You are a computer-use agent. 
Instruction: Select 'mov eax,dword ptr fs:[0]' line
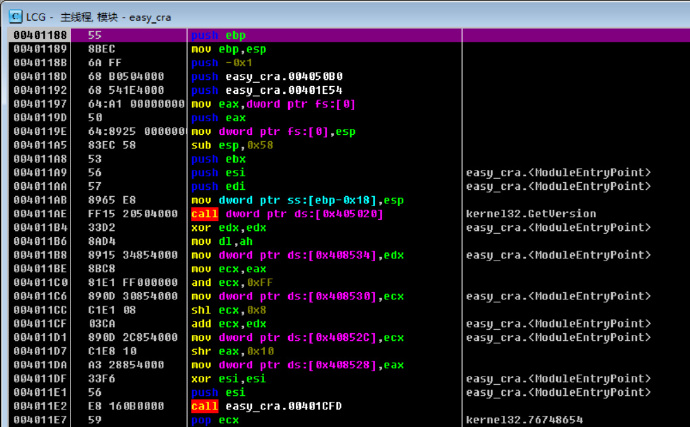point(273,104)
